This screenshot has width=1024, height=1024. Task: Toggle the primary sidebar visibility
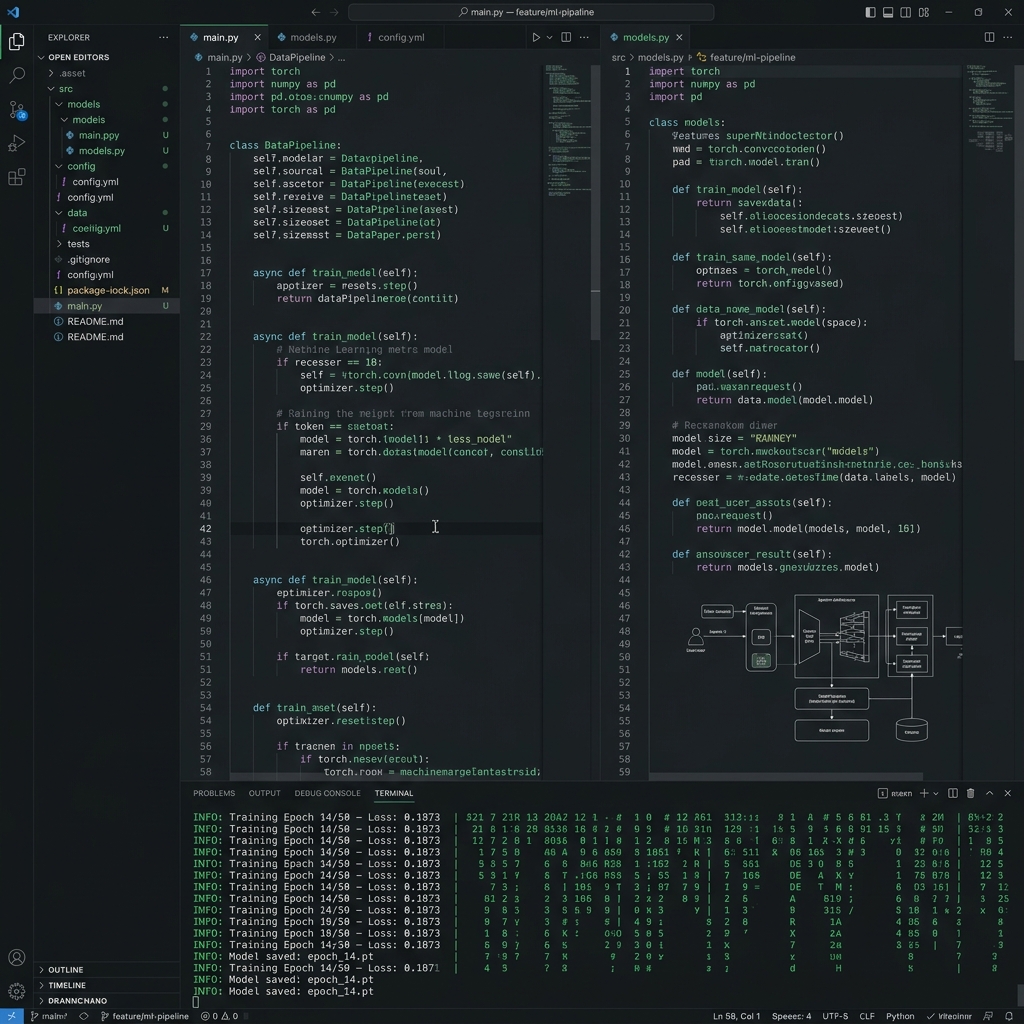click(869, 11)
